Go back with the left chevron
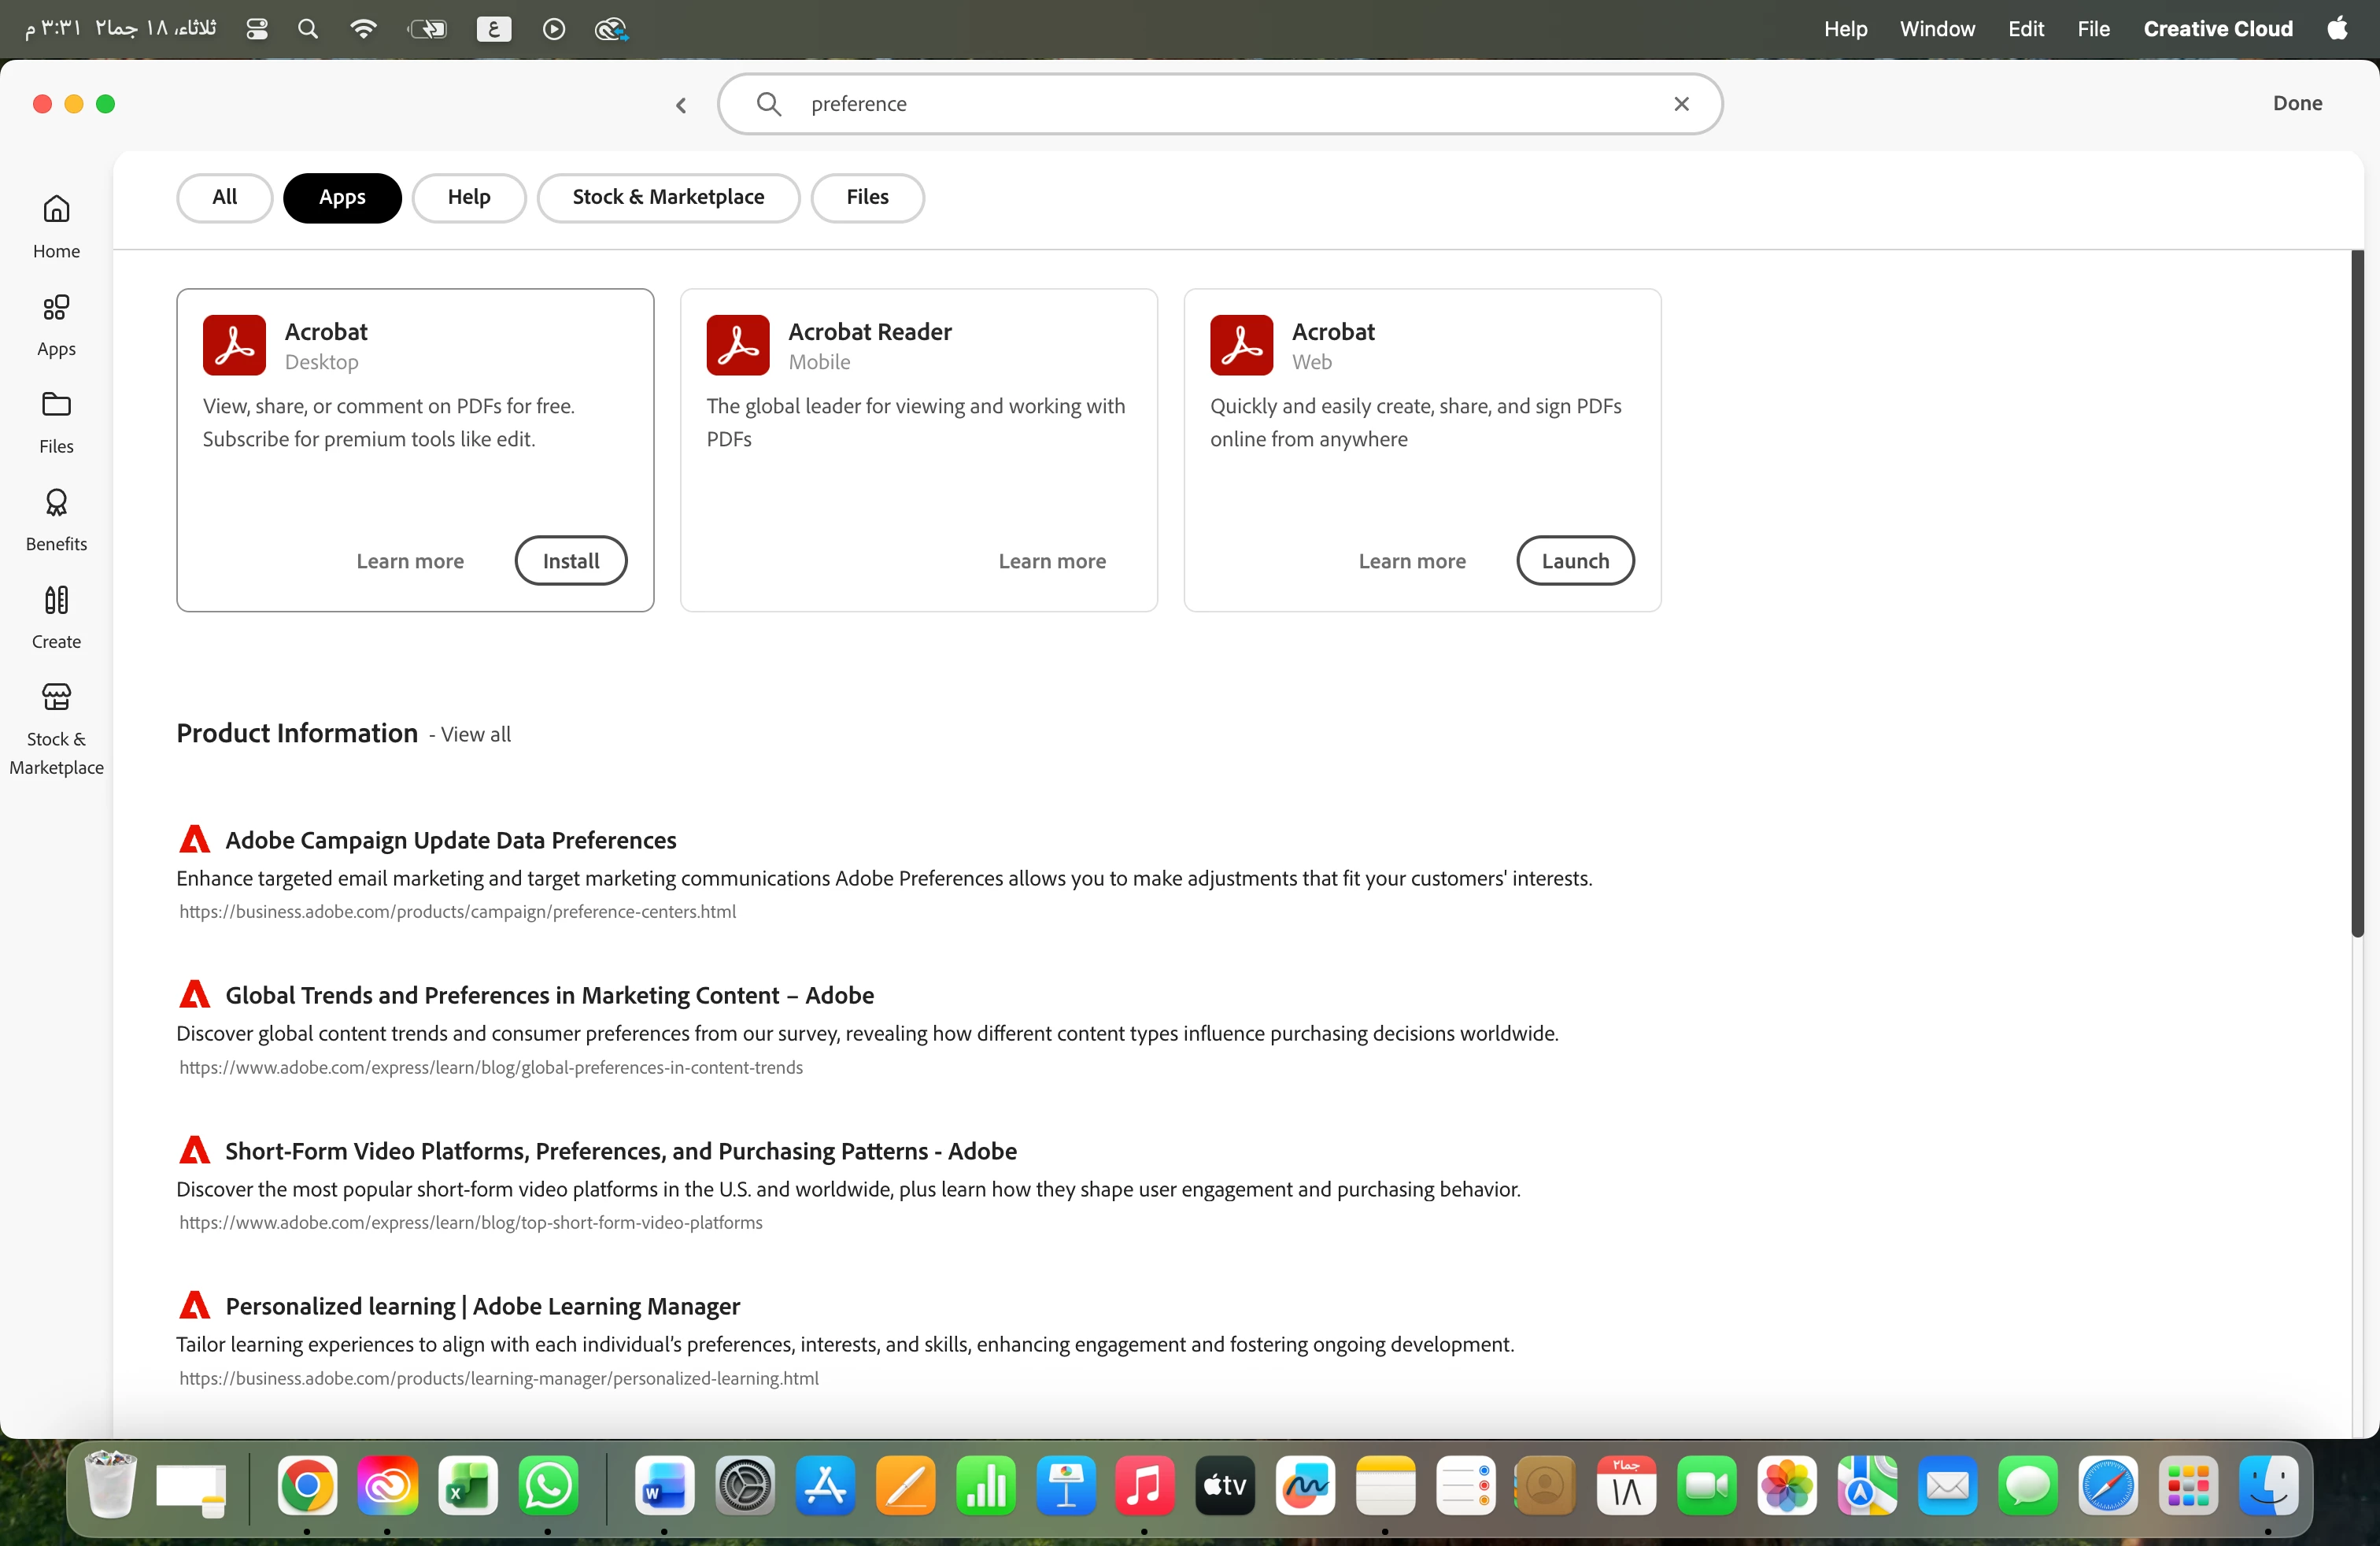 coord(681,105)
